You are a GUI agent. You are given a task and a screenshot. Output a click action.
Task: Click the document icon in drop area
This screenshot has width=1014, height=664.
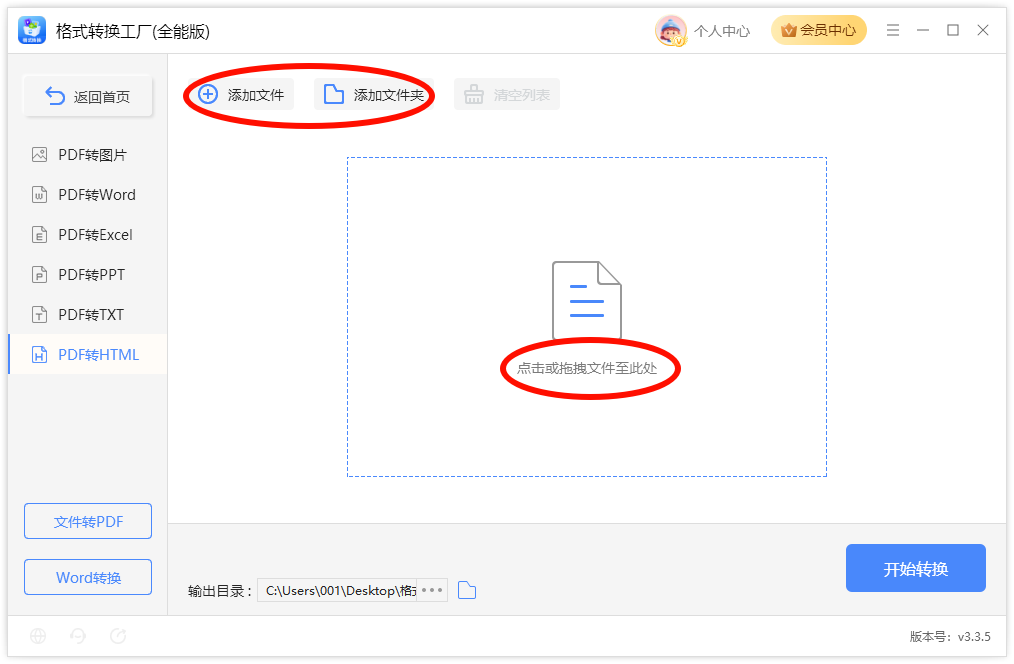[587, 300]
